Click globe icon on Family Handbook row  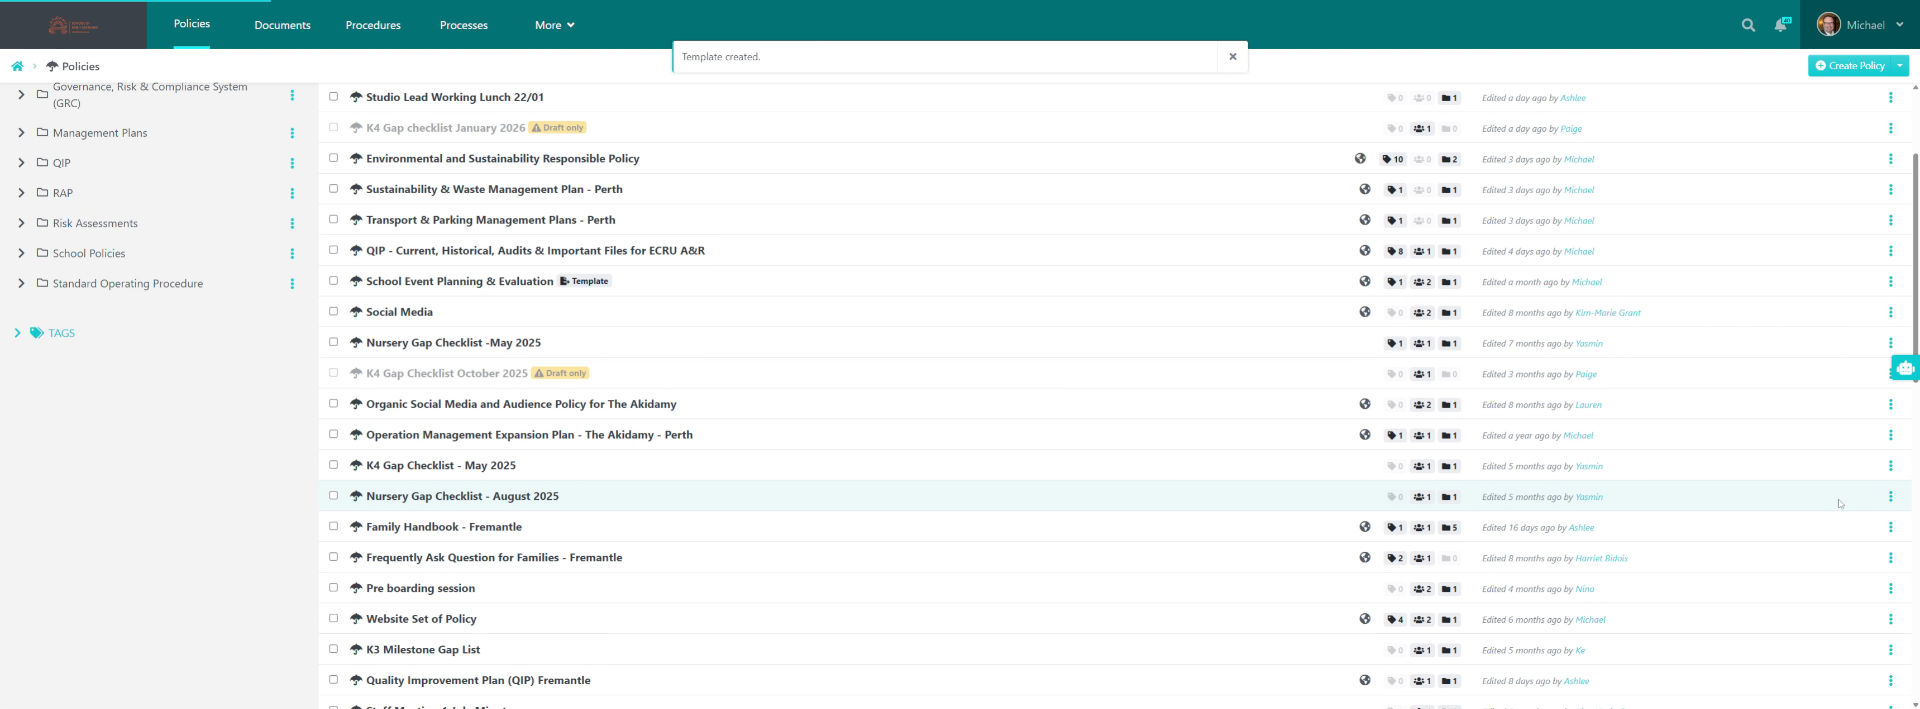1365,527
